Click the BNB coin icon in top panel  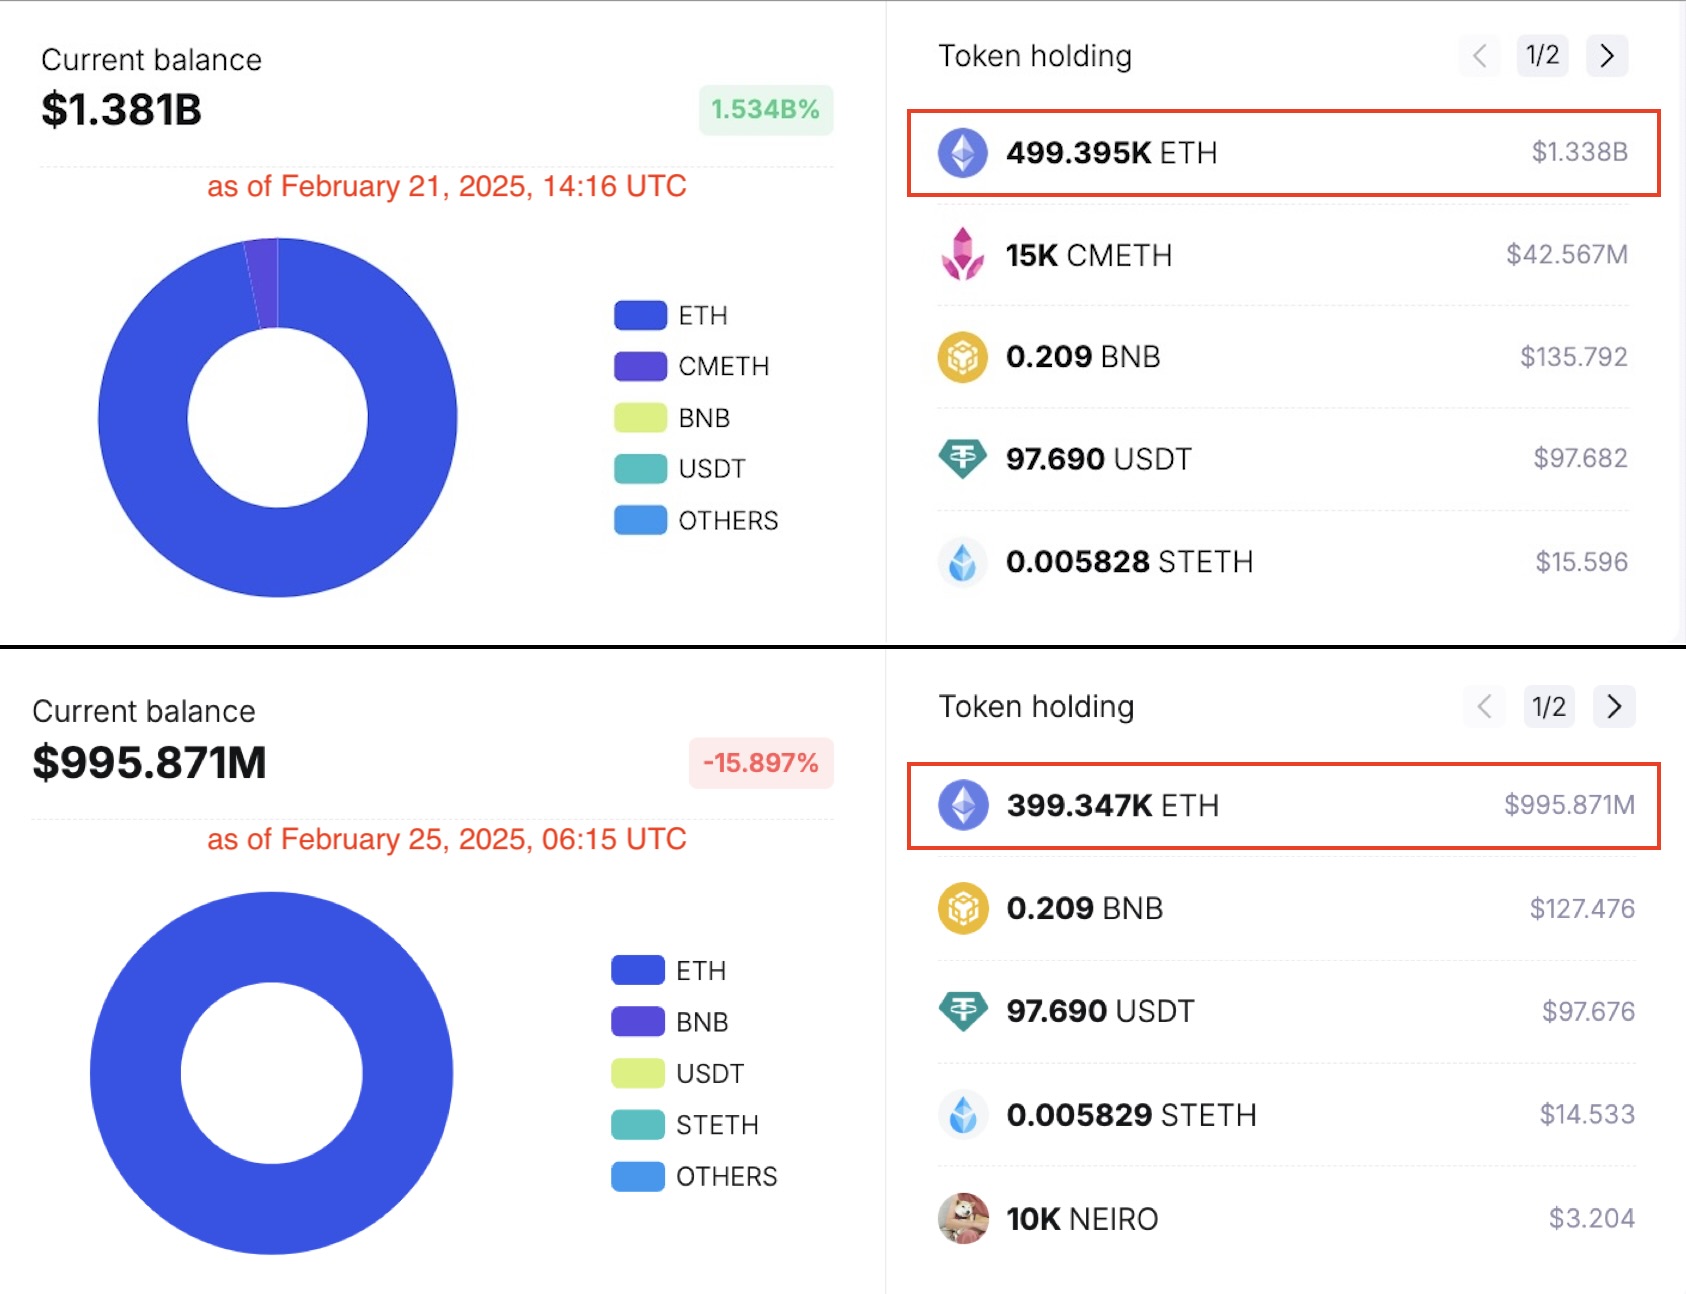[x=962, y=357]
